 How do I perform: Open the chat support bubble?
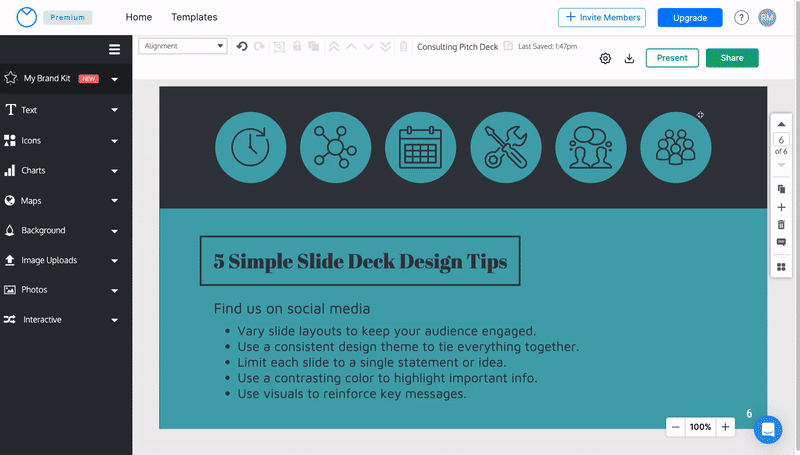click(768, 429)
